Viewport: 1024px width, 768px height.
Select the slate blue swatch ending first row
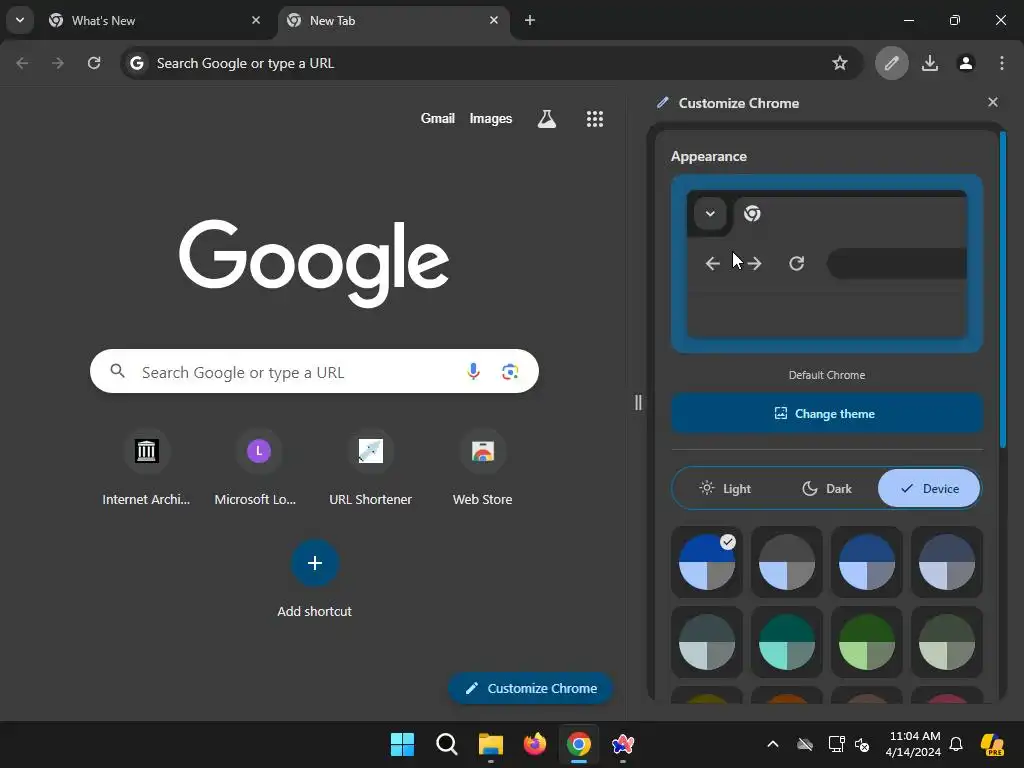947,562
